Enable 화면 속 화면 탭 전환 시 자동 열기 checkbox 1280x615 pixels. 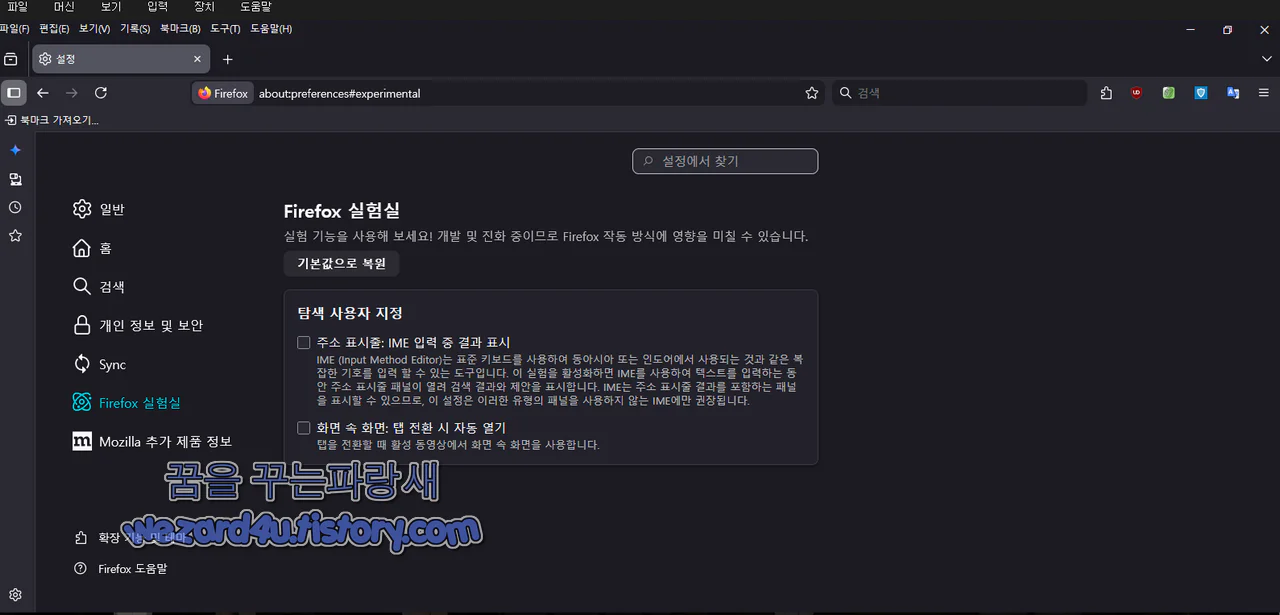(x=304, y=427)
